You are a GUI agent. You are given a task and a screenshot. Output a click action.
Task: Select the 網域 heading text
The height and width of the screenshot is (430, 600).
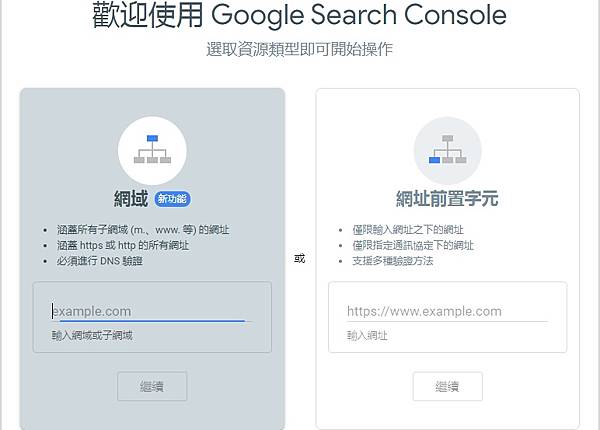click(x=131, y=199)
